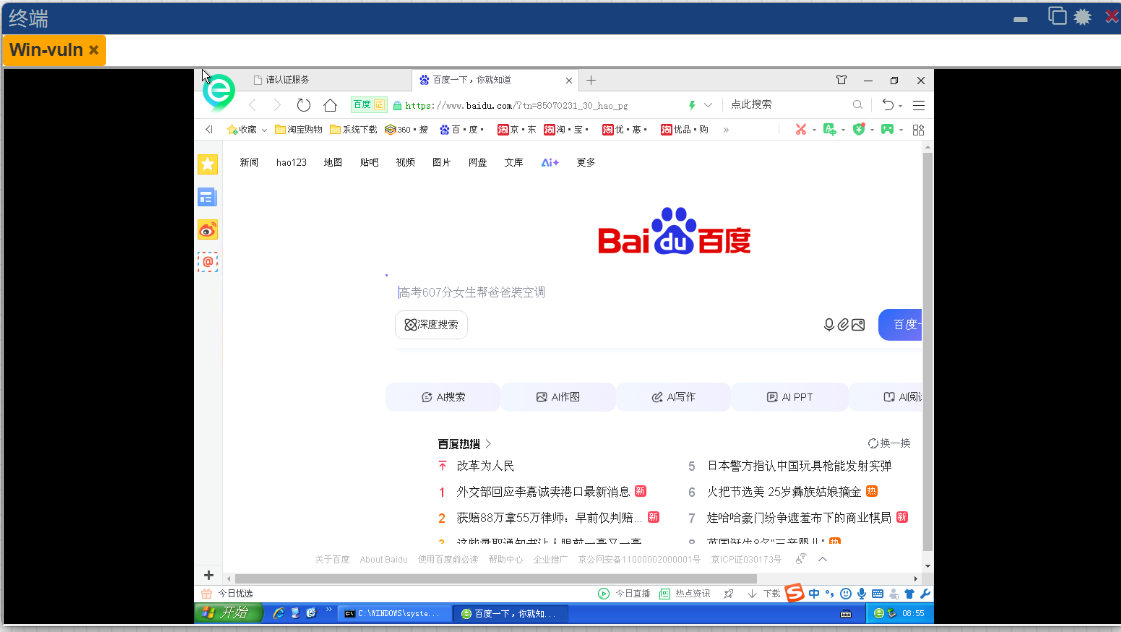Click the browser back arrow
The height and width of the screenshot is (632, 1121).
[252, 105]
